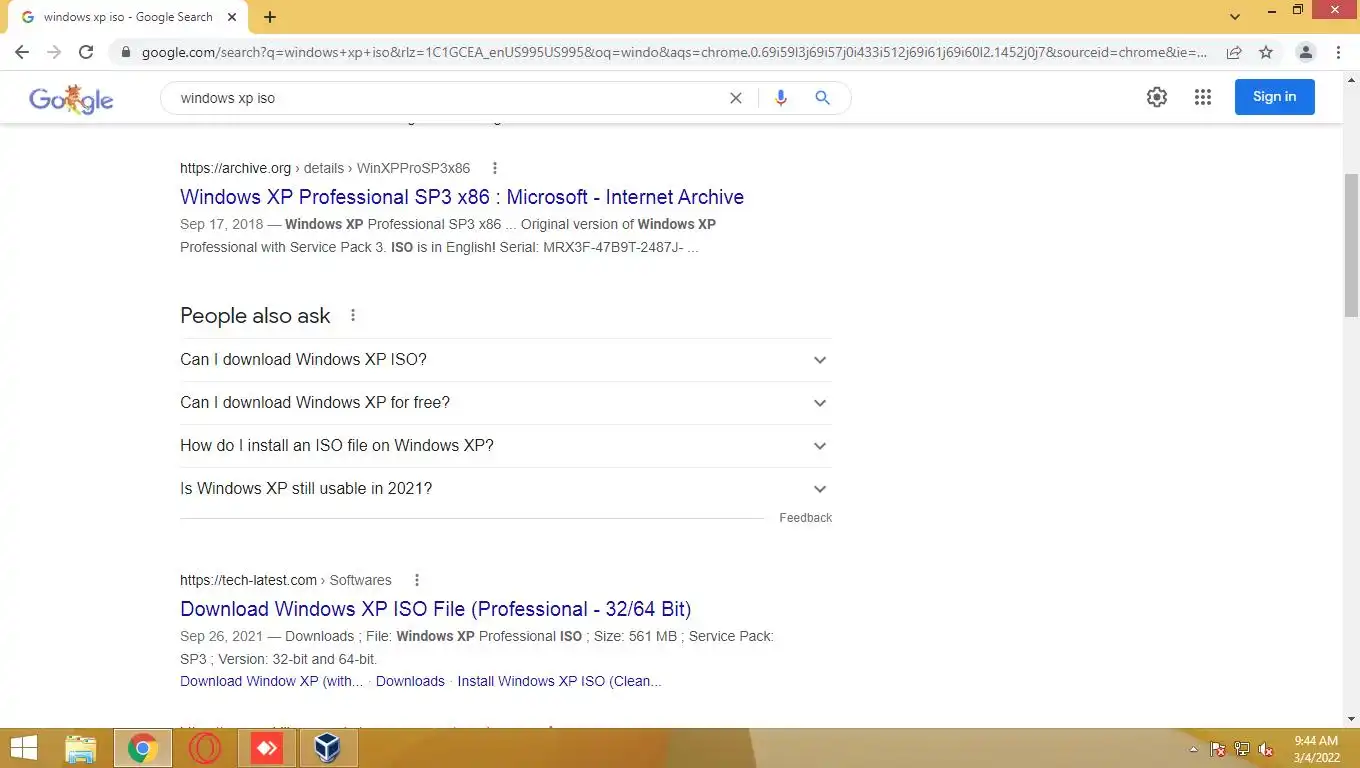Image resolution: width=1360 pixels, height=768 pixels.
Task: Clear the search box text
Action: point(736,98)
